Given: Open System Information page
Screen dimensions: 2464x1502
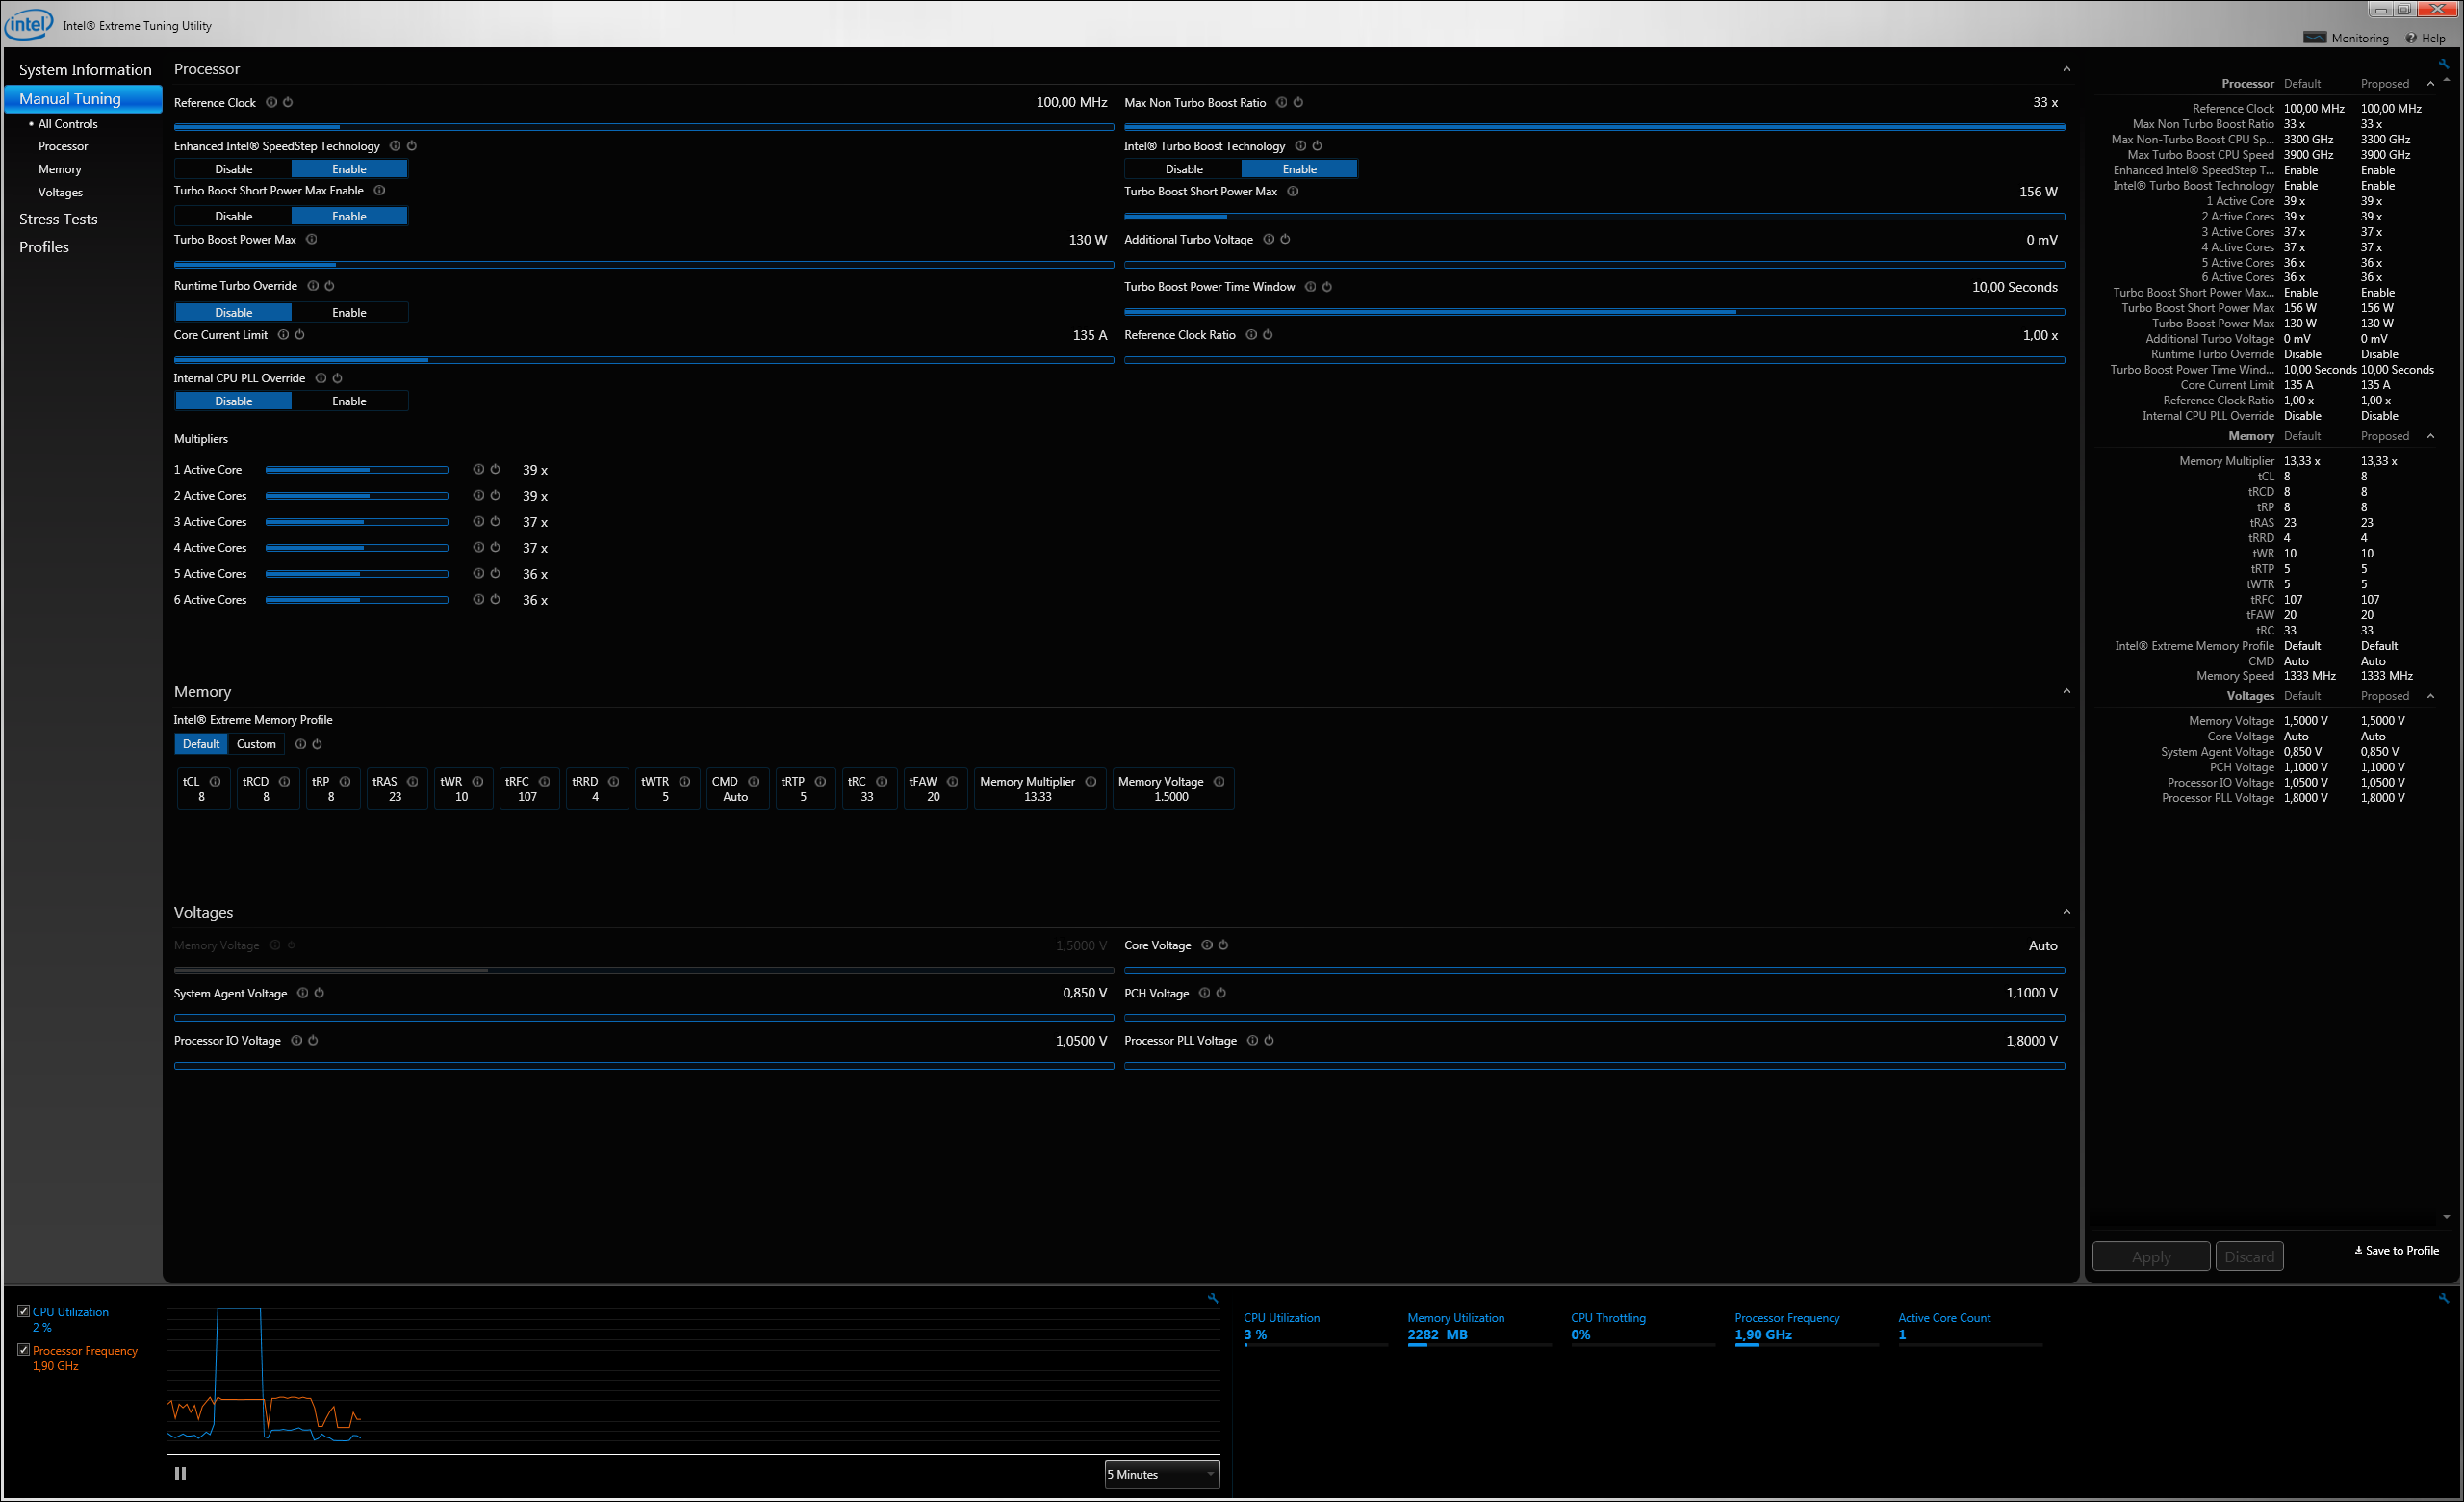Looking at the screenshot, I should (x=85, y=69).
